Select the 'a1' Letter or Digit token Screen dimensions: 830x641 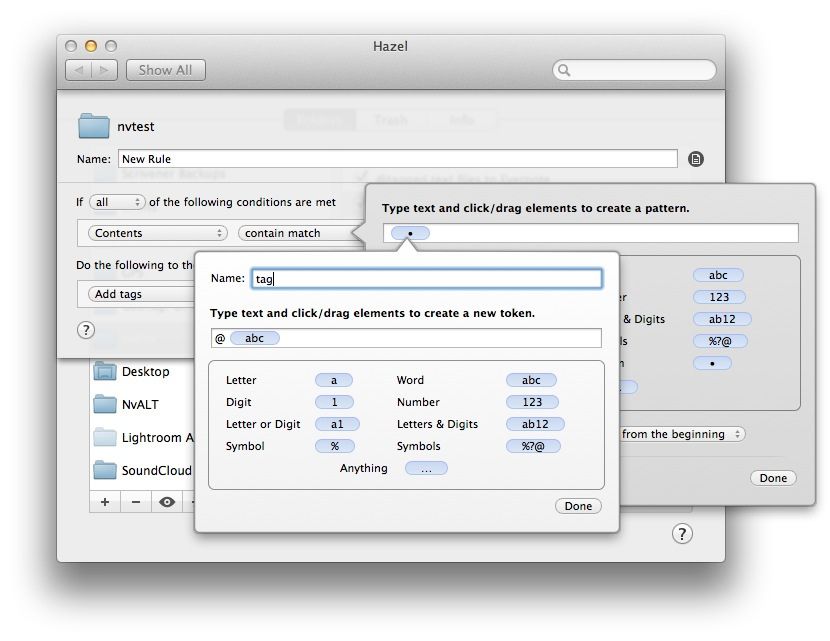333,424
